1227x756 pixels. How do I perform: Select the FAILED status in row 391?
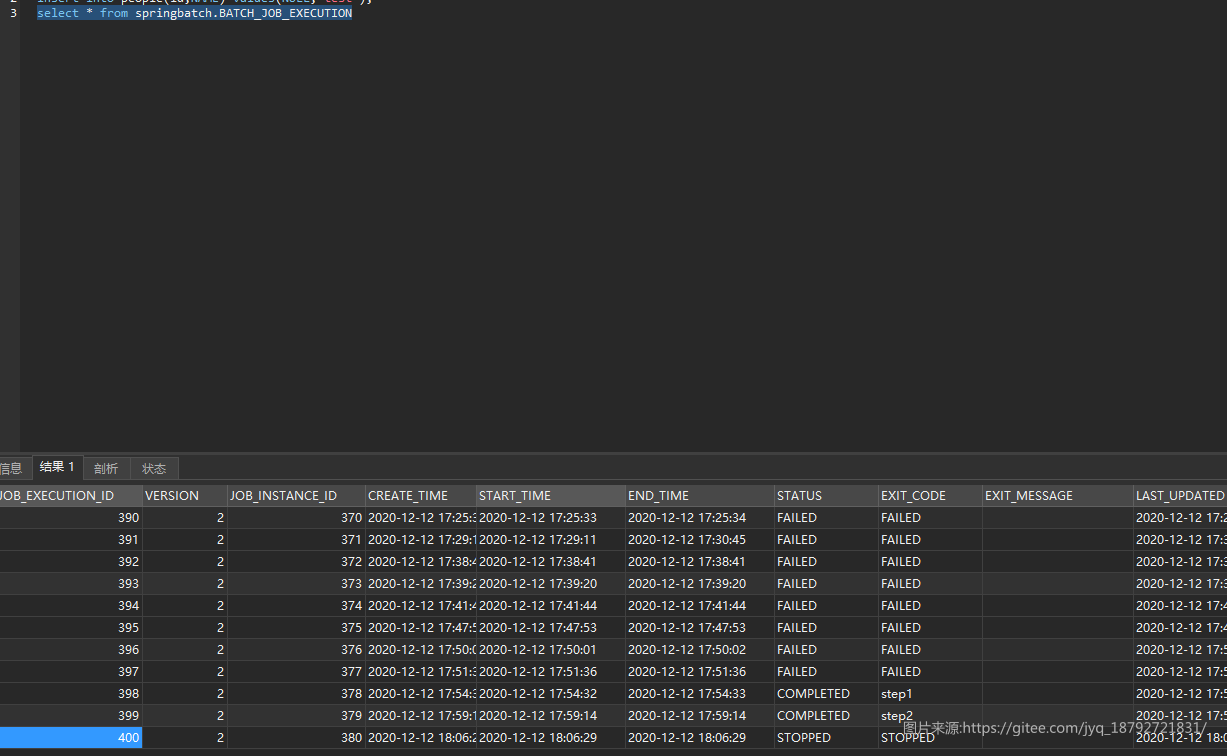point(826,540)
